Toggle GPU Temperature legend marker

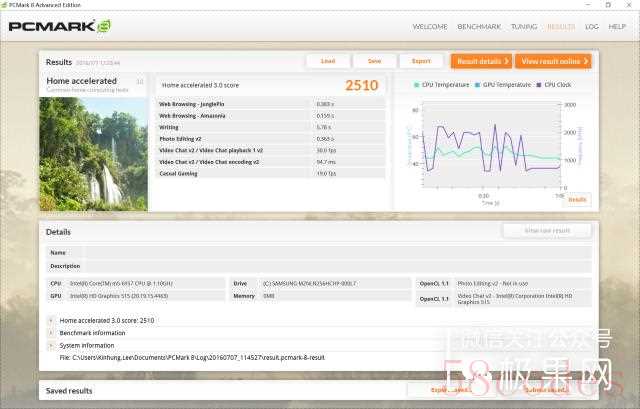(x=478, y=85)
